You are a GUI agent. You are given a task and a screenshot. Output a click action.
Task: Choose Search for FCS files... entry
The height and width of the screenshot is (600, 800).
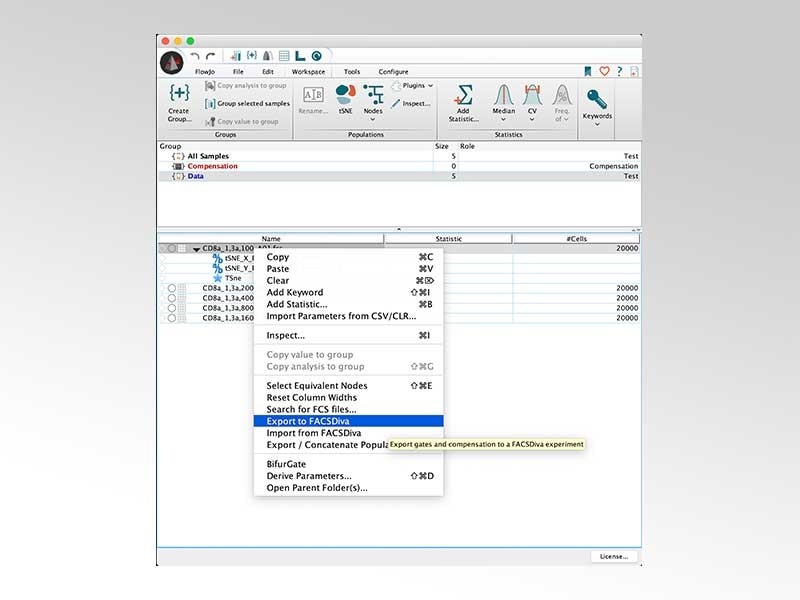[x=348, y=409]
